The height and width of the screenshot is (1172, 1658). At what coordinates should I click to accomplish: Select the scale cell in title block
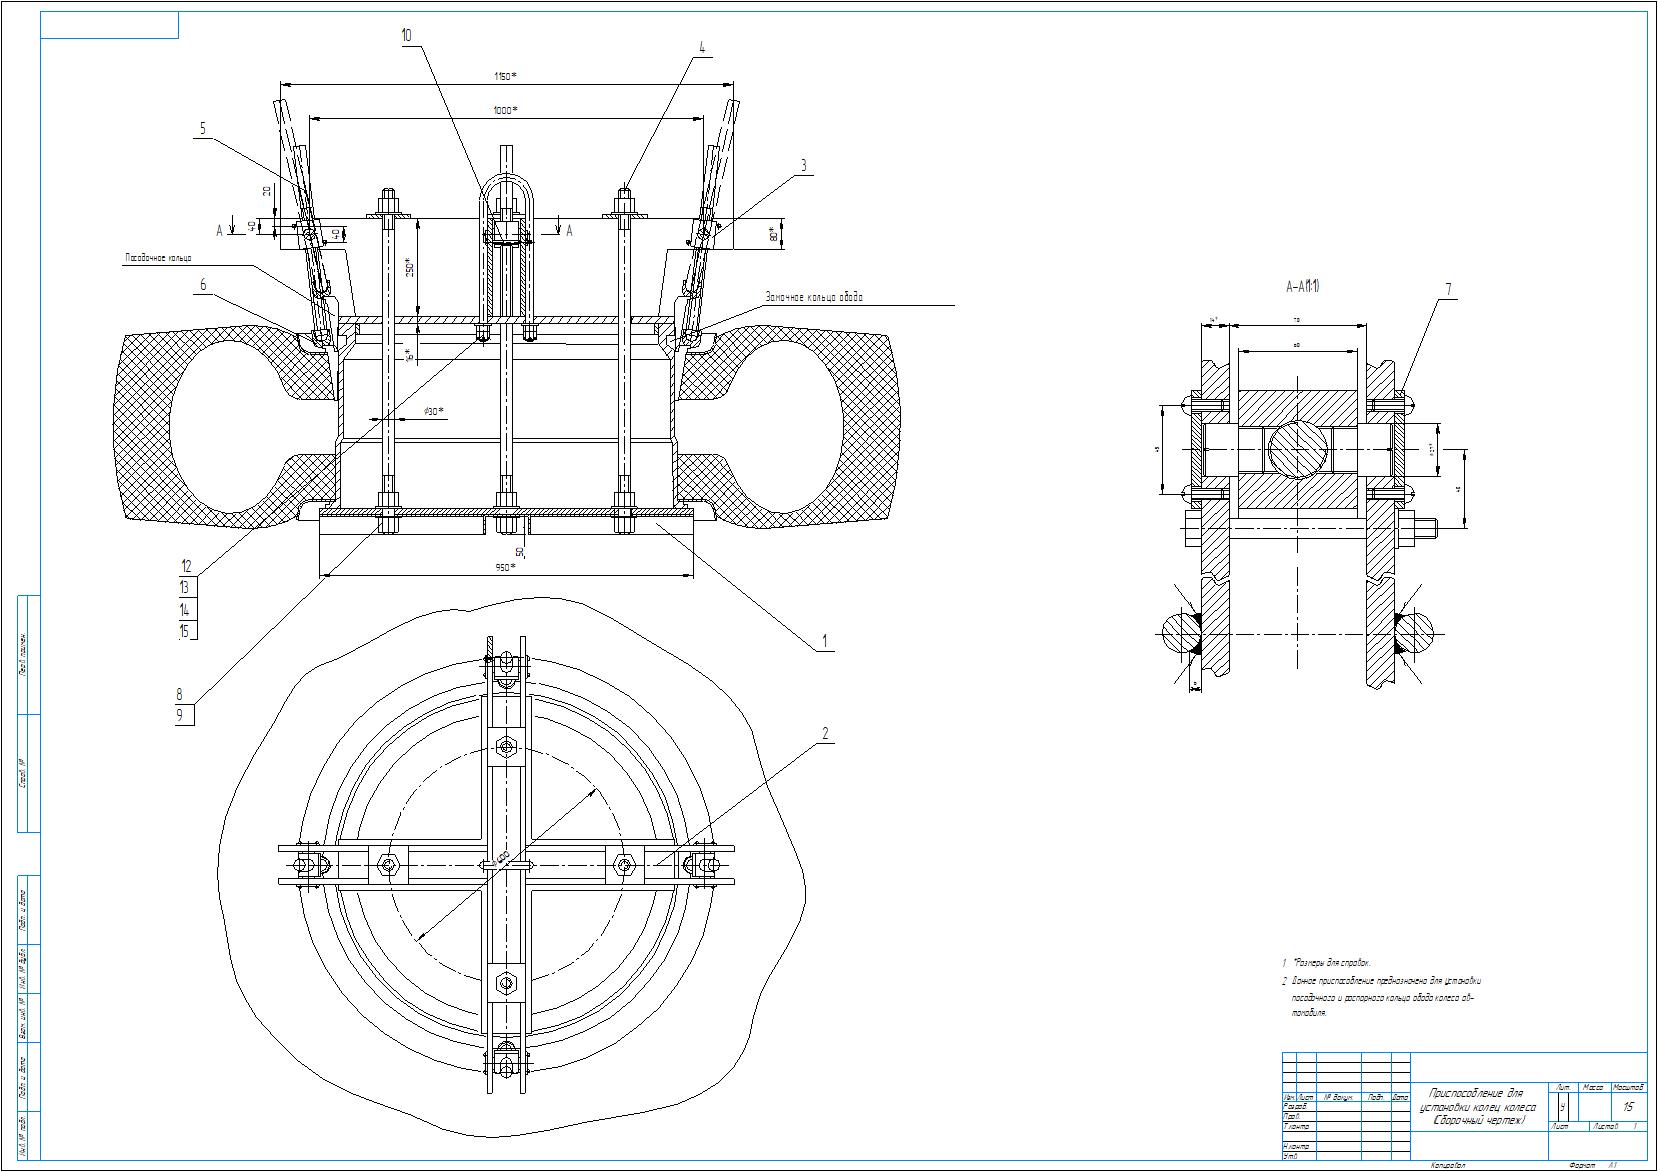(x=1628, y=1107)
